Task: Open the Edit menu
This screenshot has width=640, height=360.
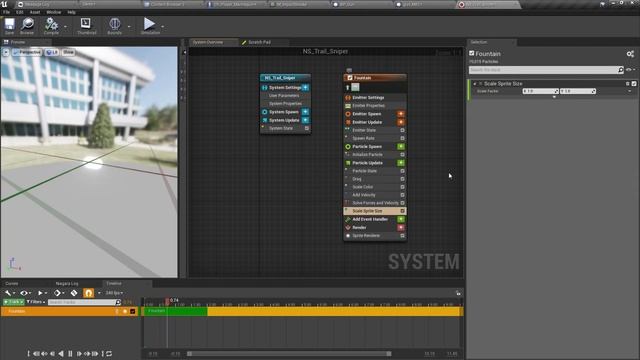Action: (x=20, y=12)
